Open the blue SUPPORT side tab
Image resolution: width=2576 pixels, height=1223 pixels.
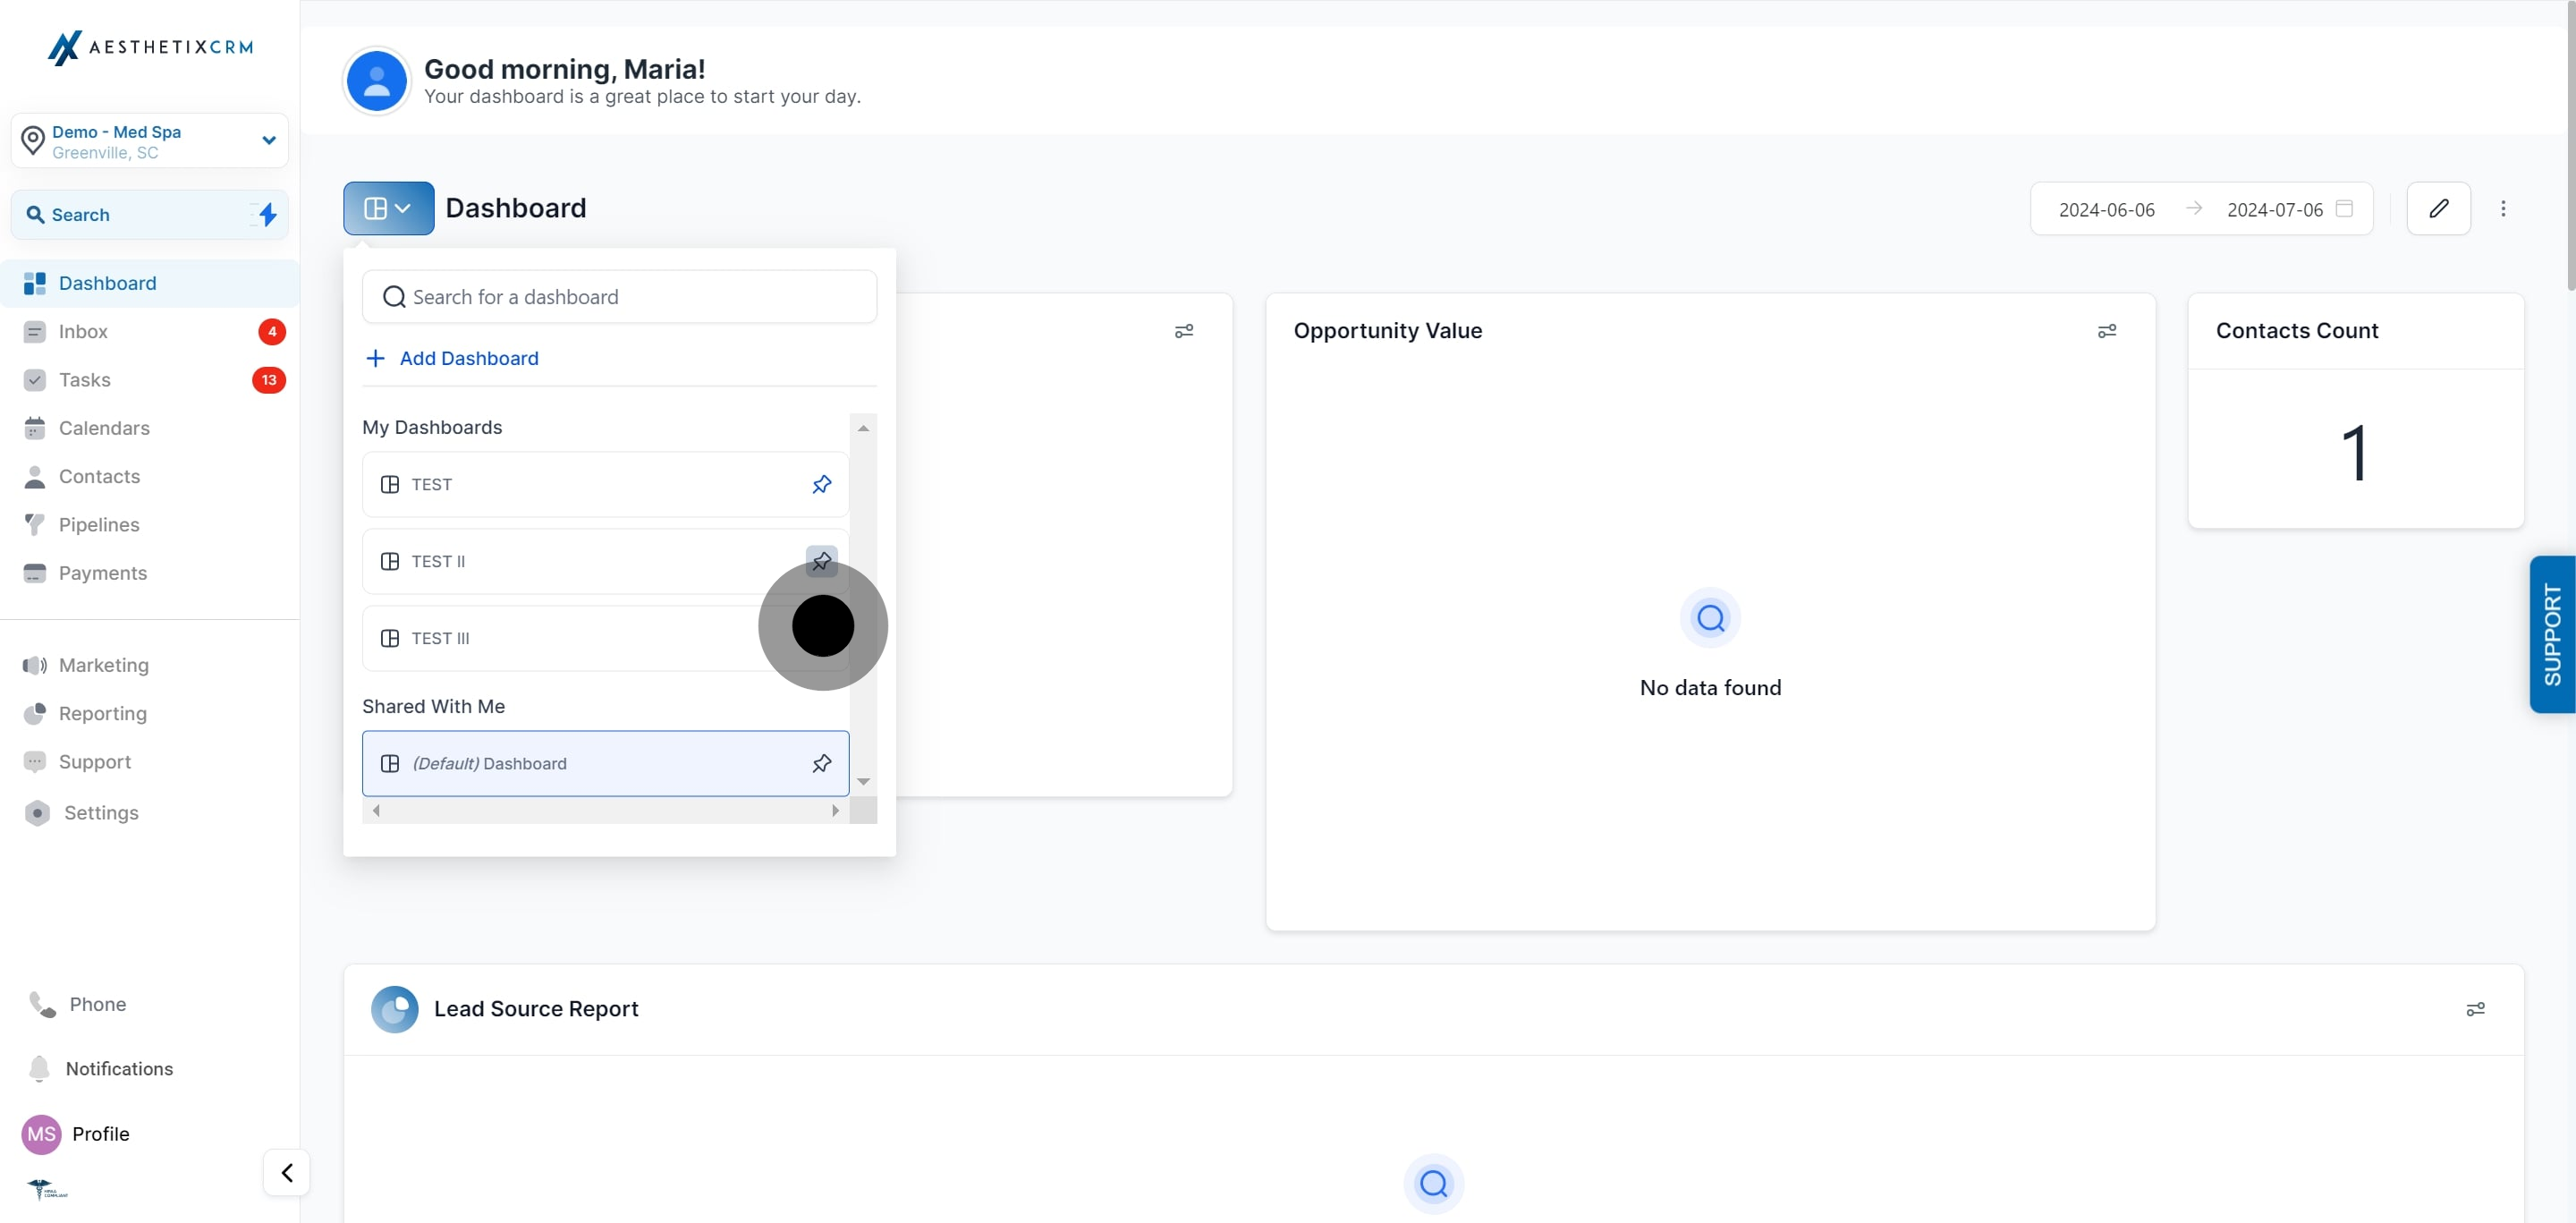2552,634
